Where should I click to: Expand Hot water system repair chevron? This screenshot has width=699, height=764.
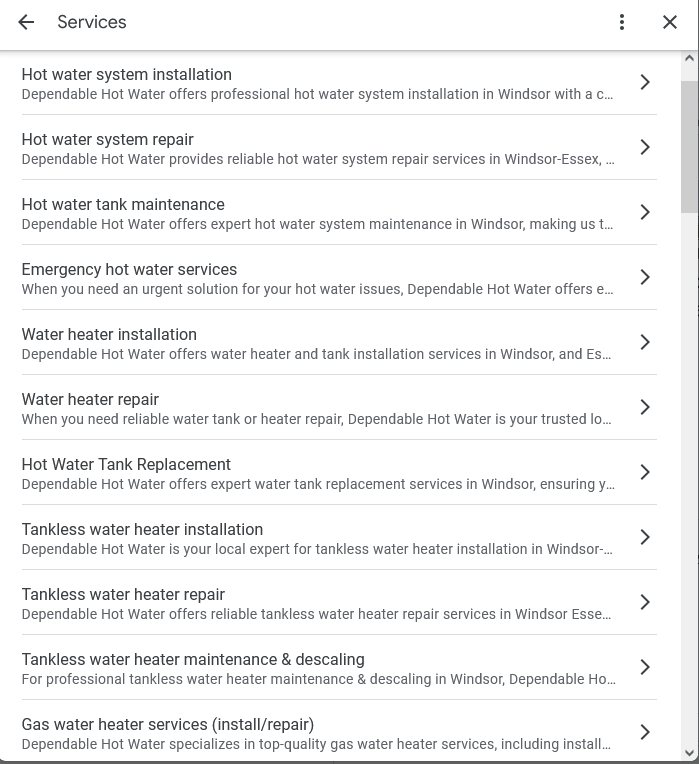click(x=645, y=147)
